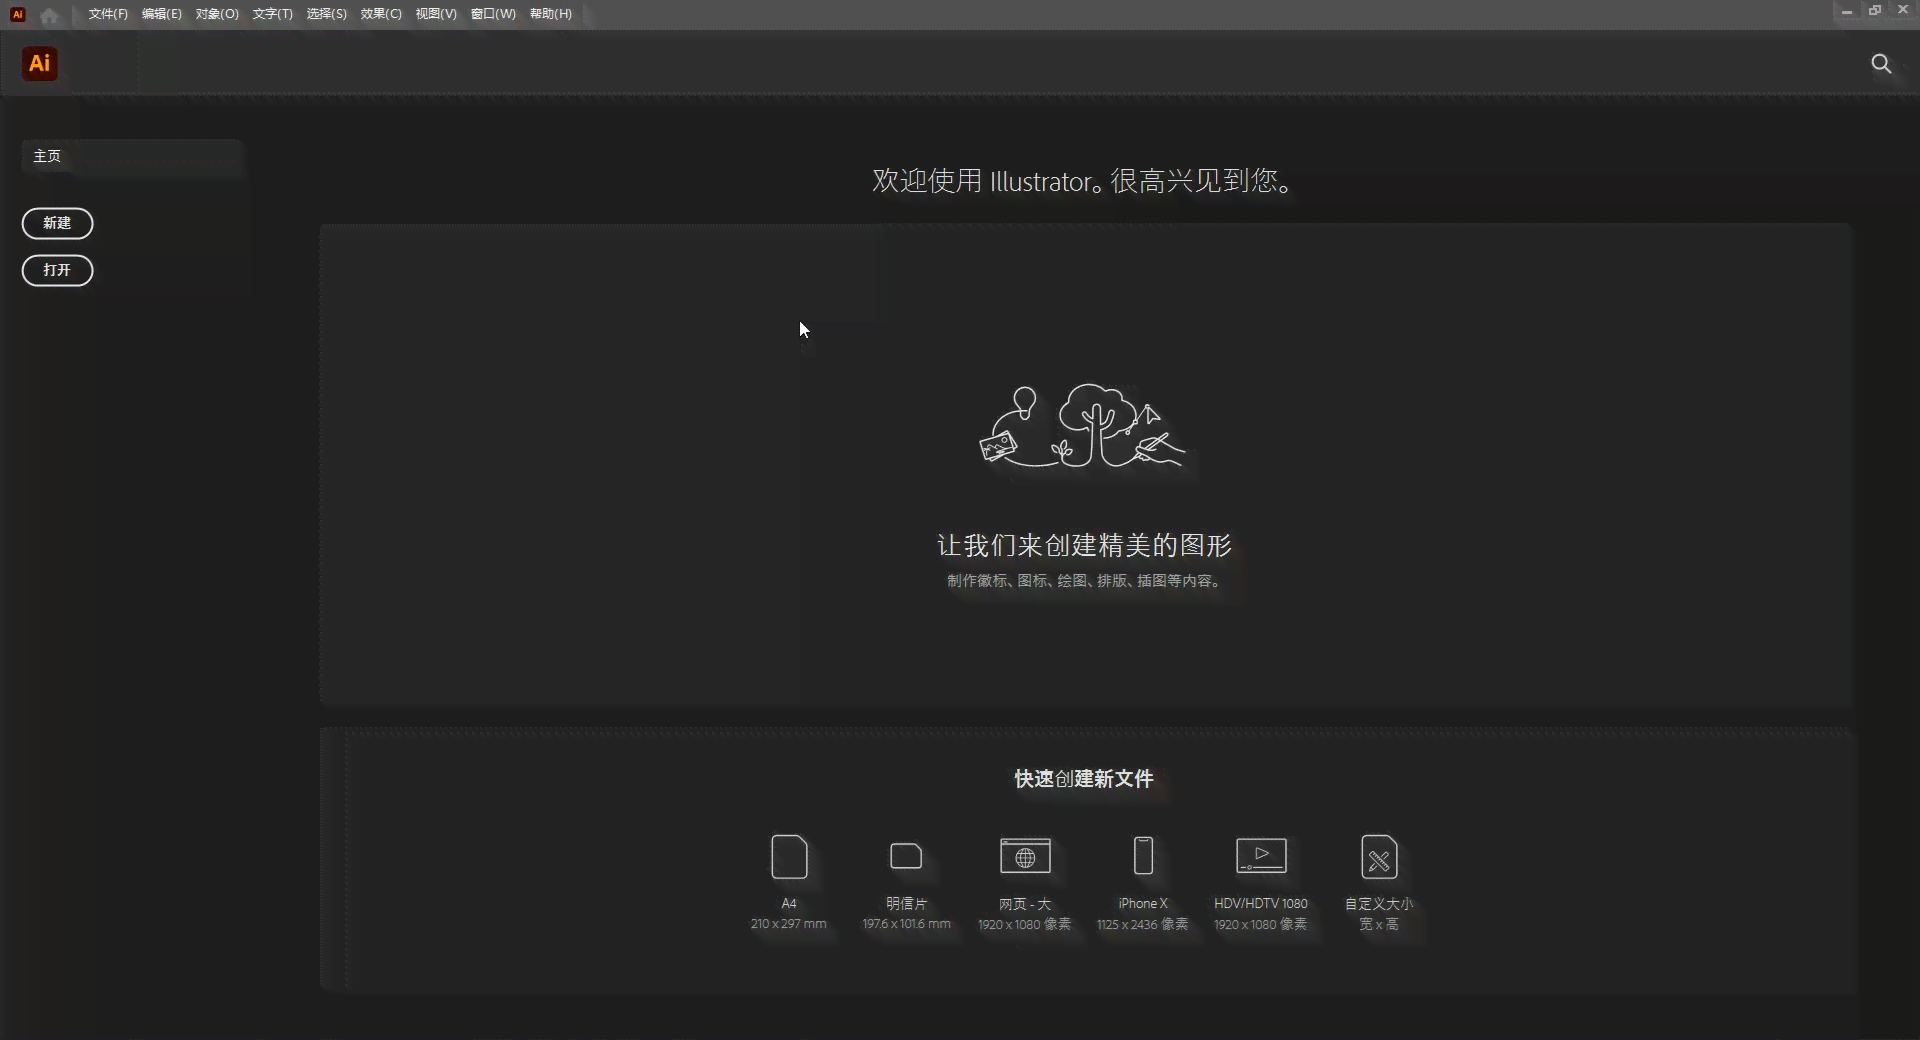Click the 让我们来创建精美的图形 heading
The width and height of the screenshot is (1920, 1040).
point(1084,545)
